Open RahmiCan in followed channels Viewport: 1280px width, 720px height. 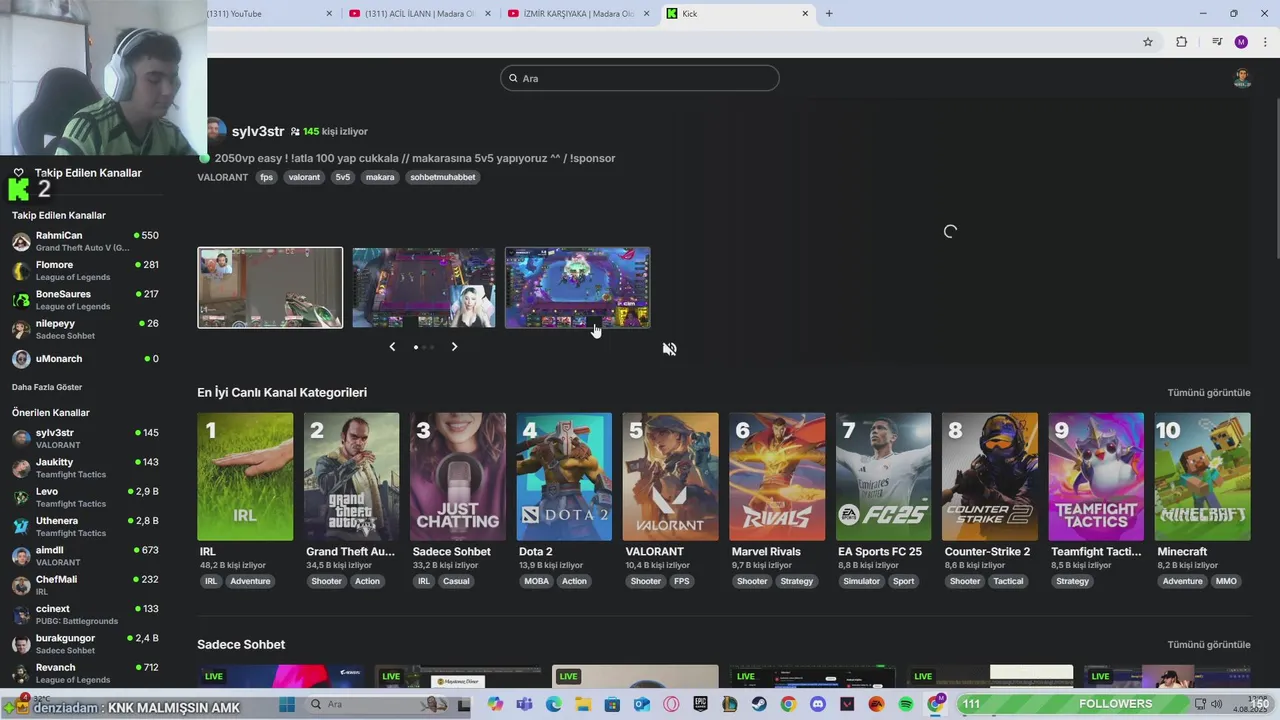(x=85, y=241)
